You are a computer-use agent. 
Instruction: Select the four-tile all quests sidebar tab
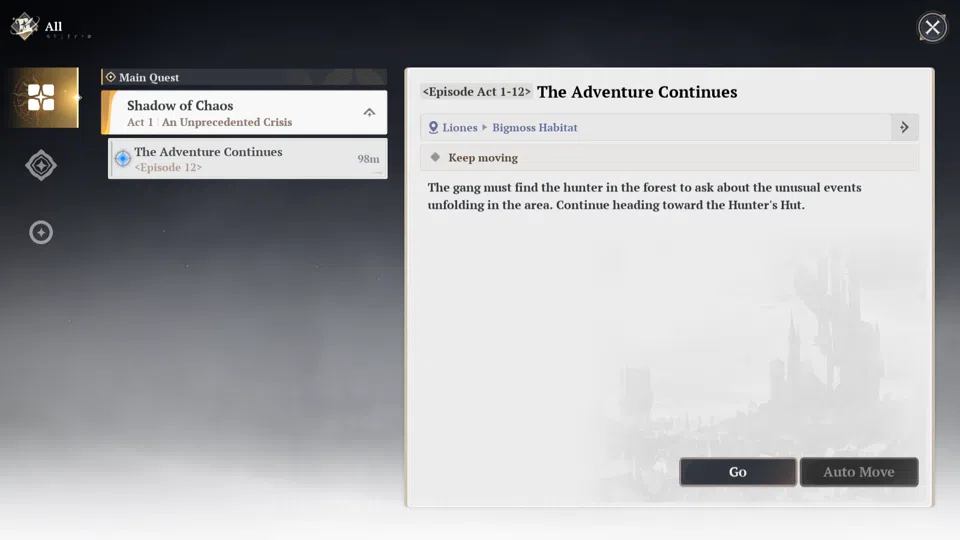point(41,98)
